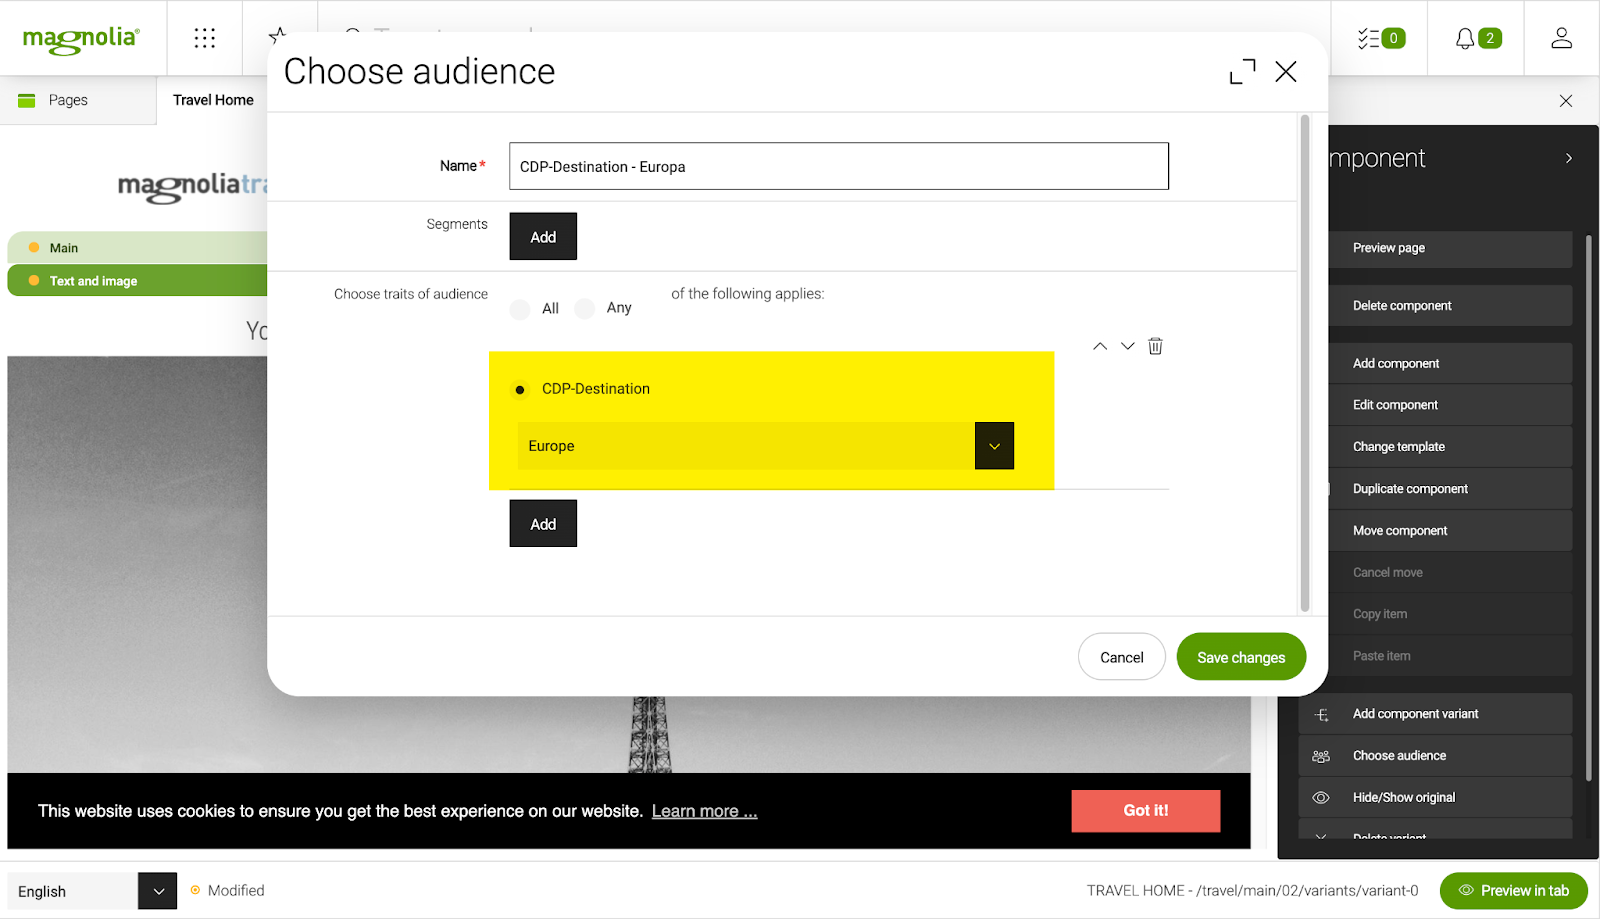This screenshot has width=1600, height=919.
Task: Click the Learn more cookie link
Action: 704,811
